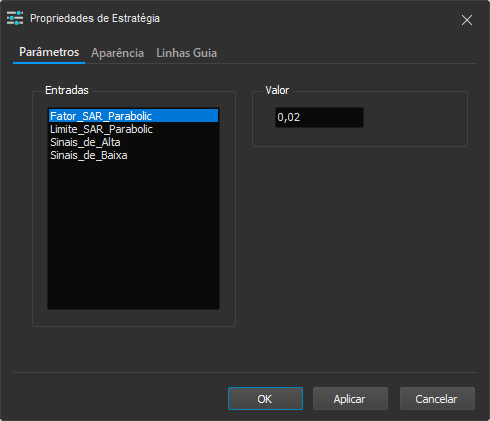Screen dimensions: 490x421
Task: Close the Propriedades de Estratégia dialog
Action: point(467,20)
